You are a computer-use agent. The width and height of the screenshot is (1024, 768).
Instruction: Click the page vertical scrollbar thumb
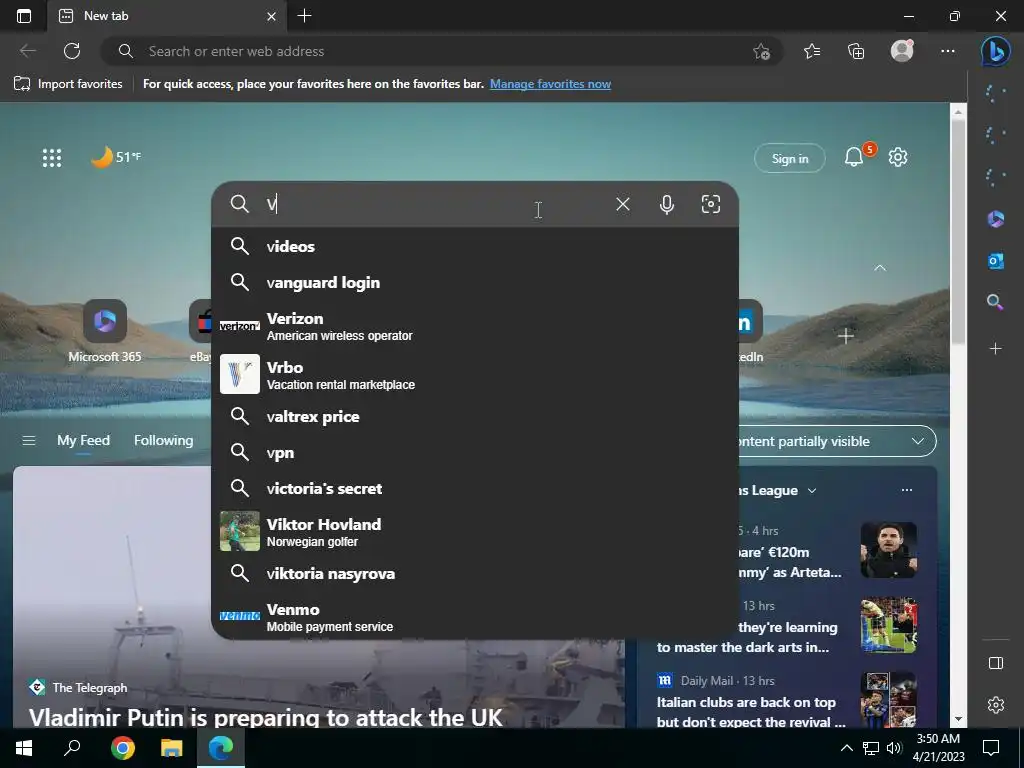pyautogui.click(x=957, y=232)
